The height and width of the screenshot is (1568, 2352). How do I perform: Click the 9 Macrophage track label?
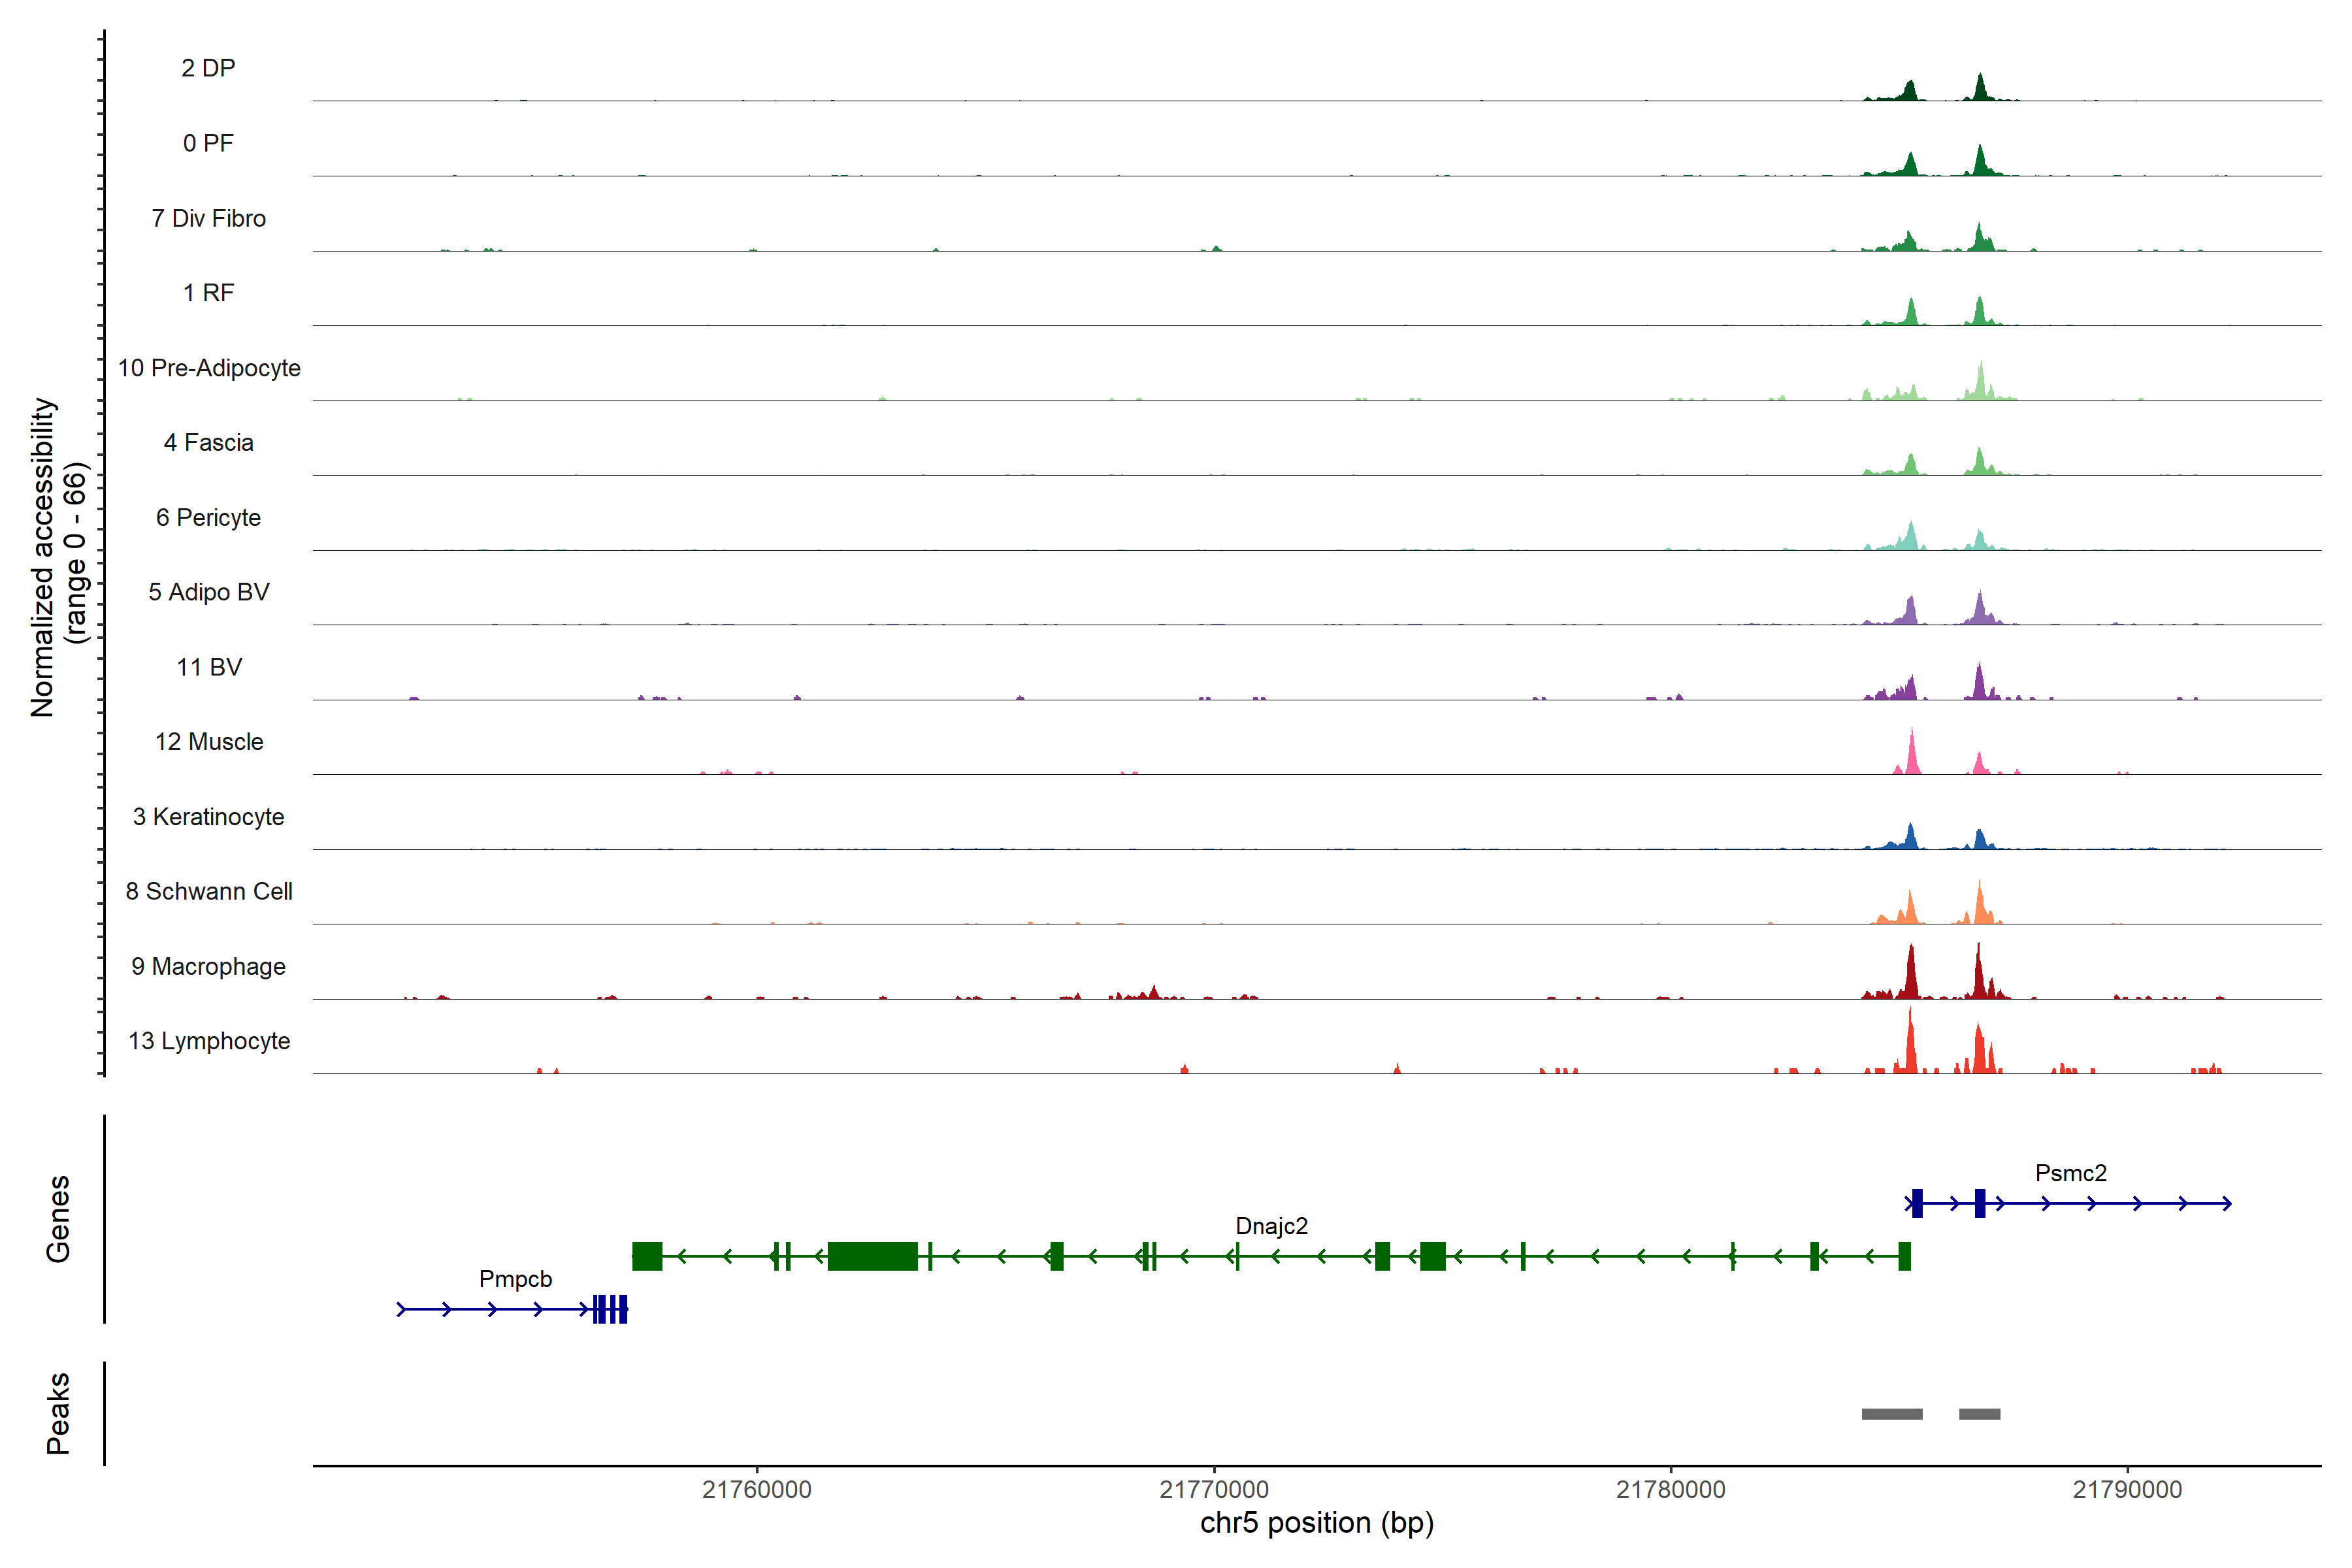pos(208,966)
